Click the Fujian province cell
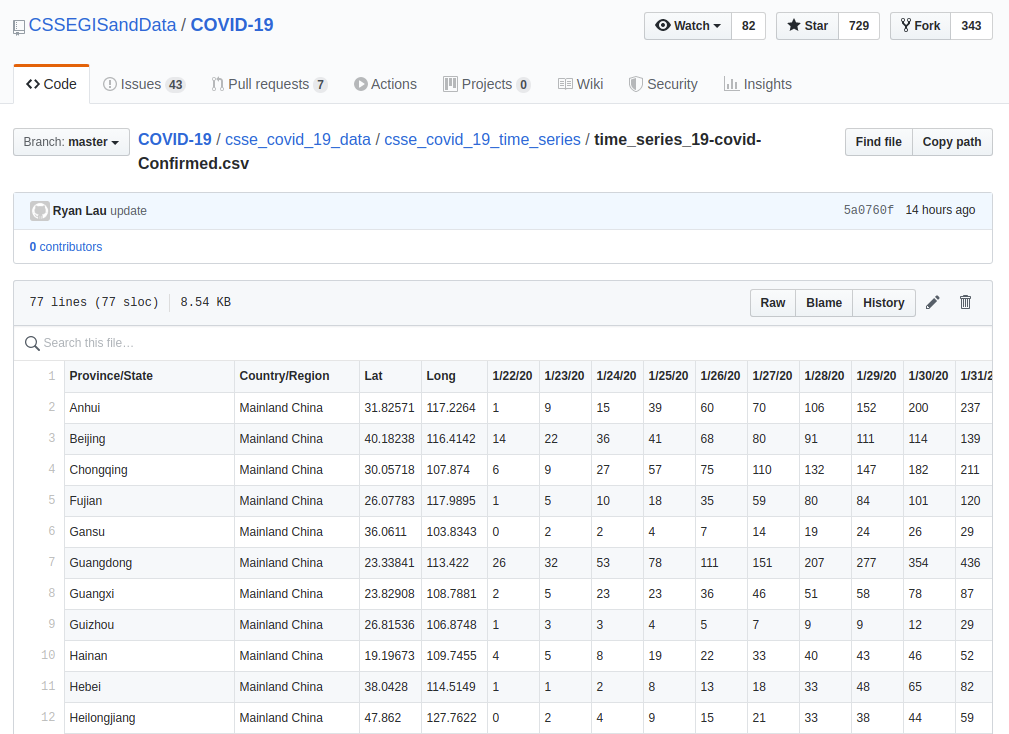 click(x=149, y=500)
